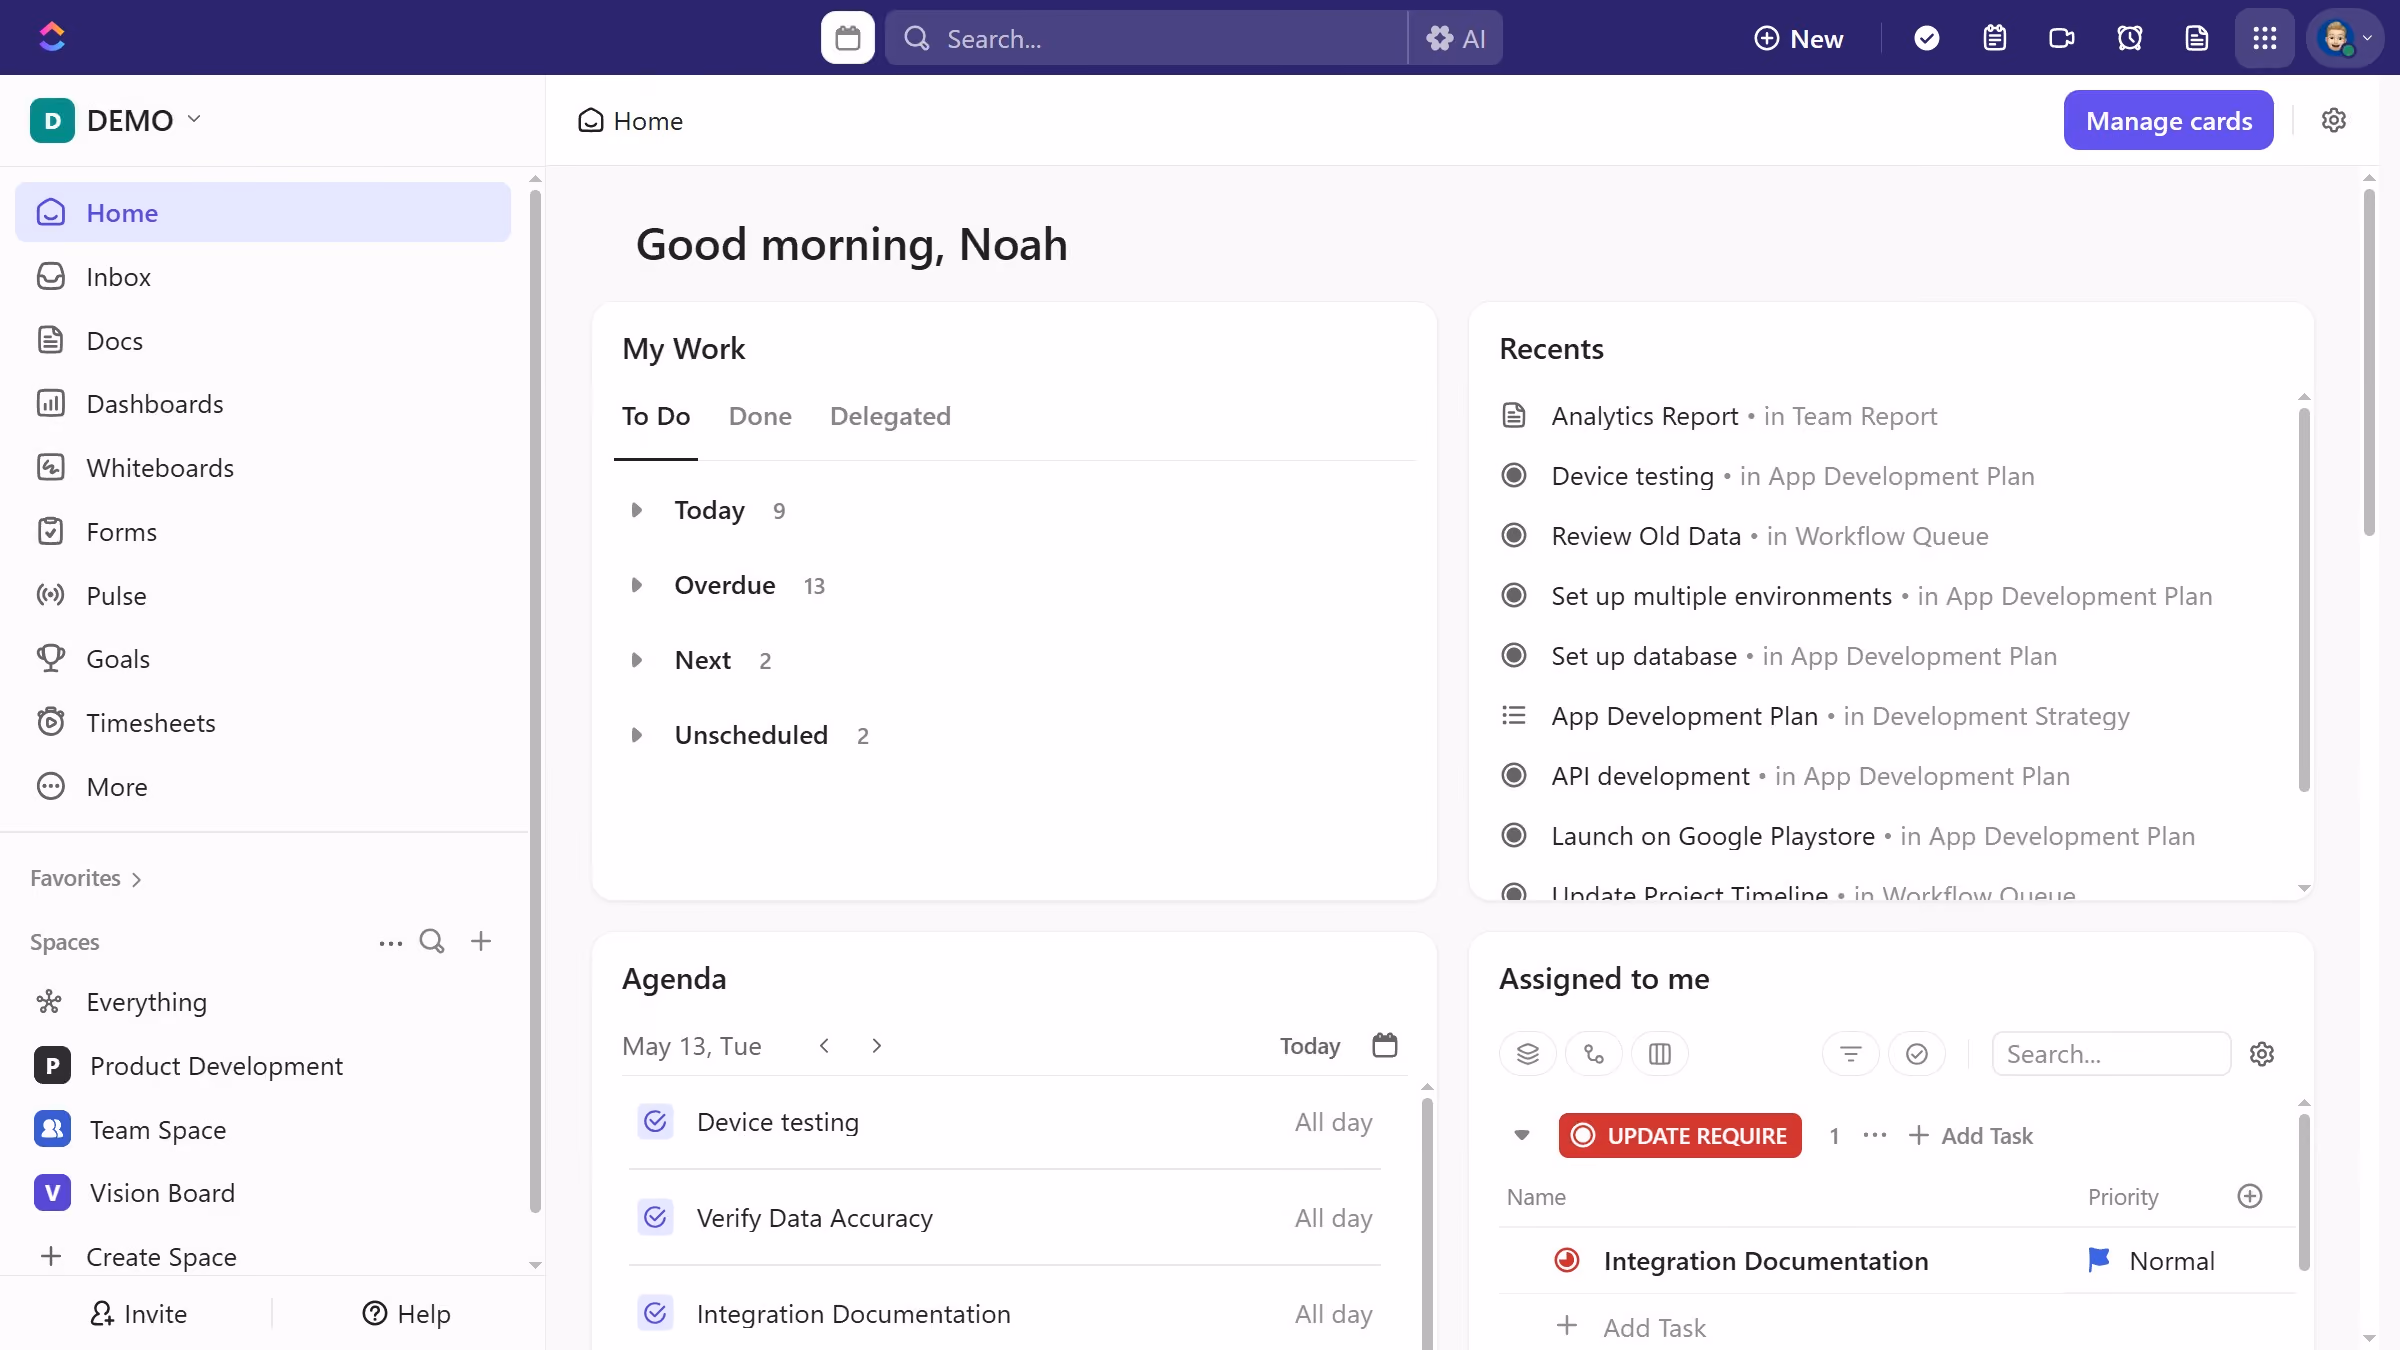The image size is (2400, 1350).
Task: Click the Recents card scrollbar
Action: [2303, 599]
